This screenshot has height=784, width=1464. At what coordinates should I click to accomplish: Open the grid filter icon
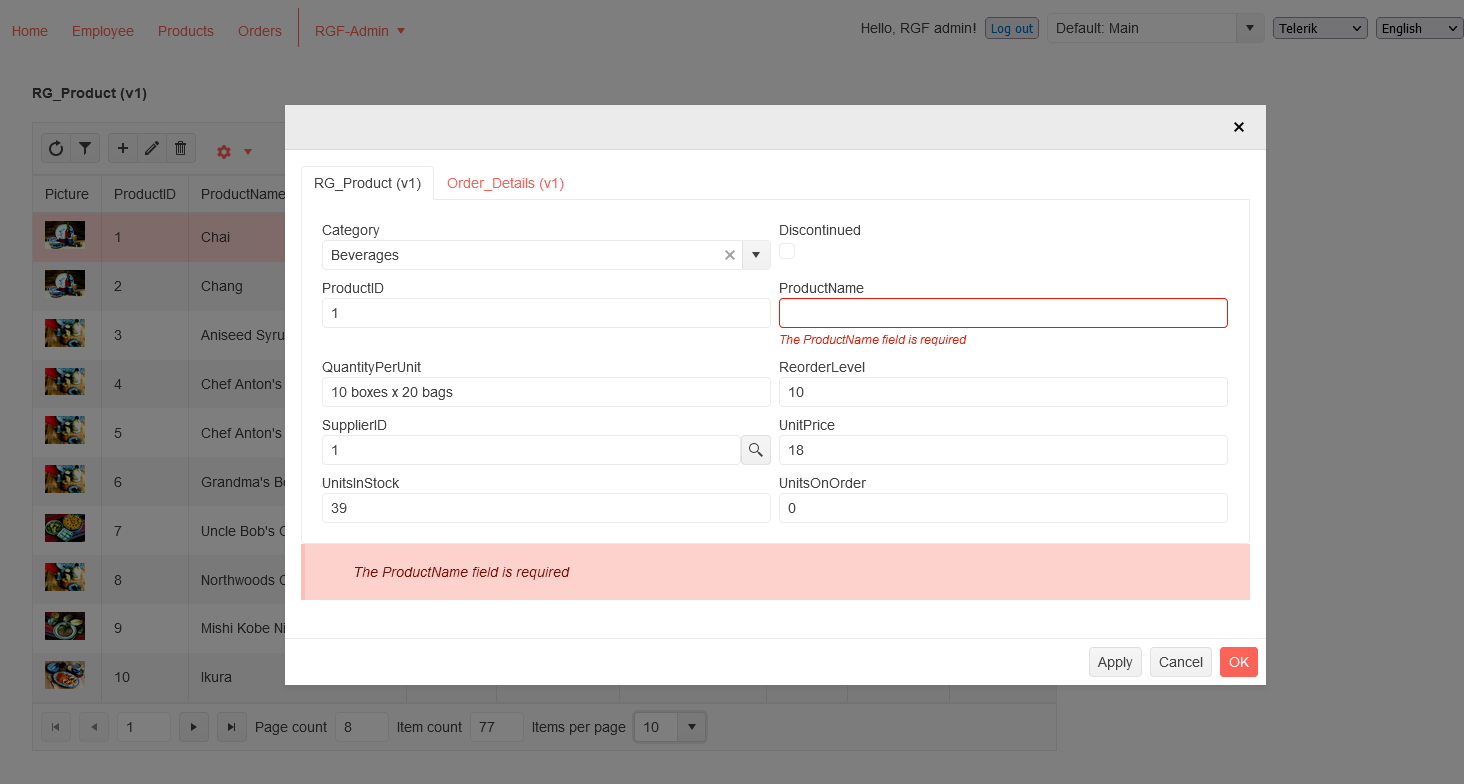[x=85, y=149]
